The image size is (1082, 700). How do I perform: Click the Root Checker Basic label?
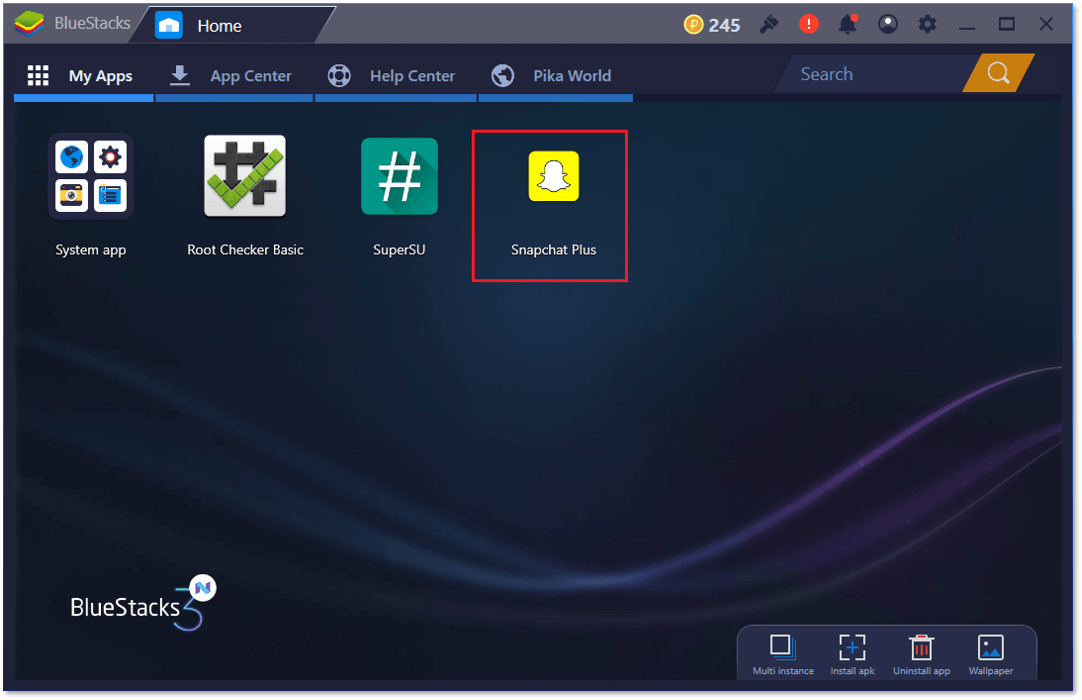(245, 250)
